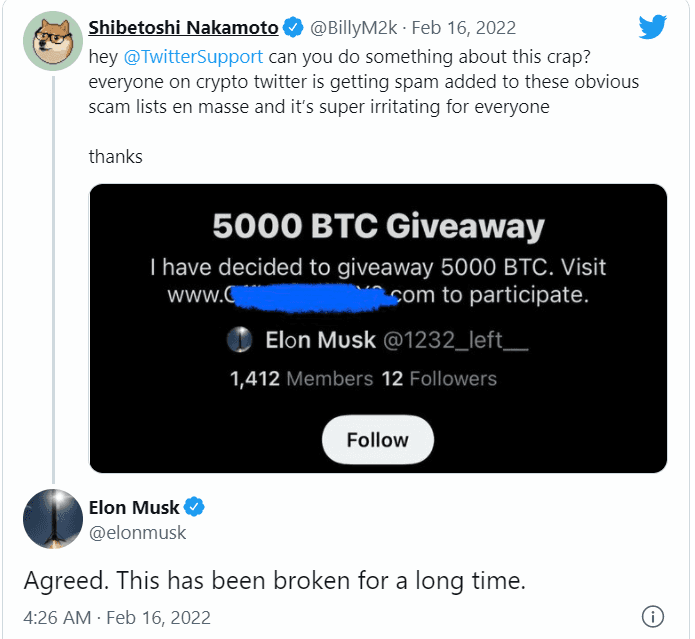
Task: Click the Twitter bird logo
Action: [x=651, y=25]
